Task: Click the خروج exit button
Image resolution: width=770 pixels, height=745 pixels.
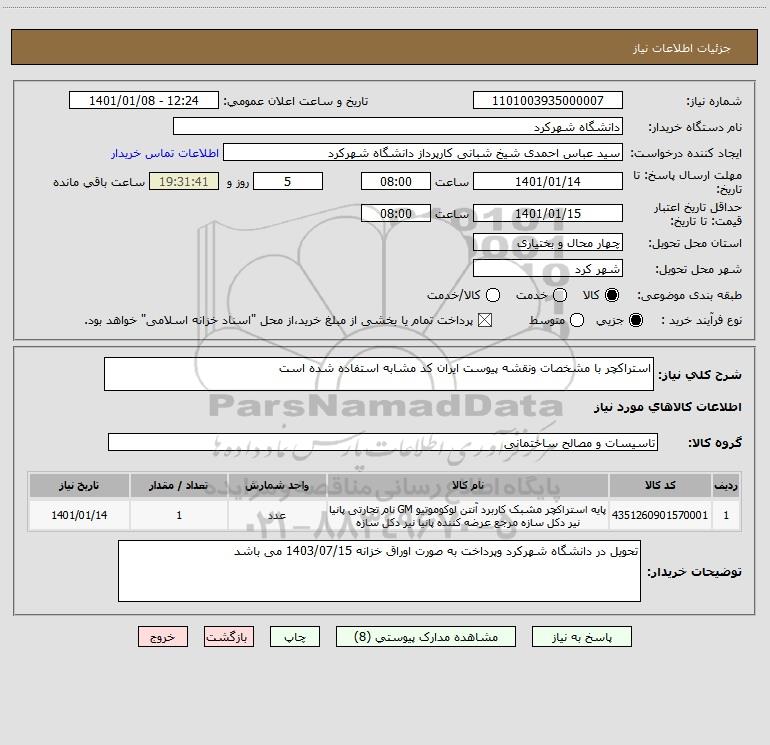Action: pyautogui.click(x=163, y=636)
